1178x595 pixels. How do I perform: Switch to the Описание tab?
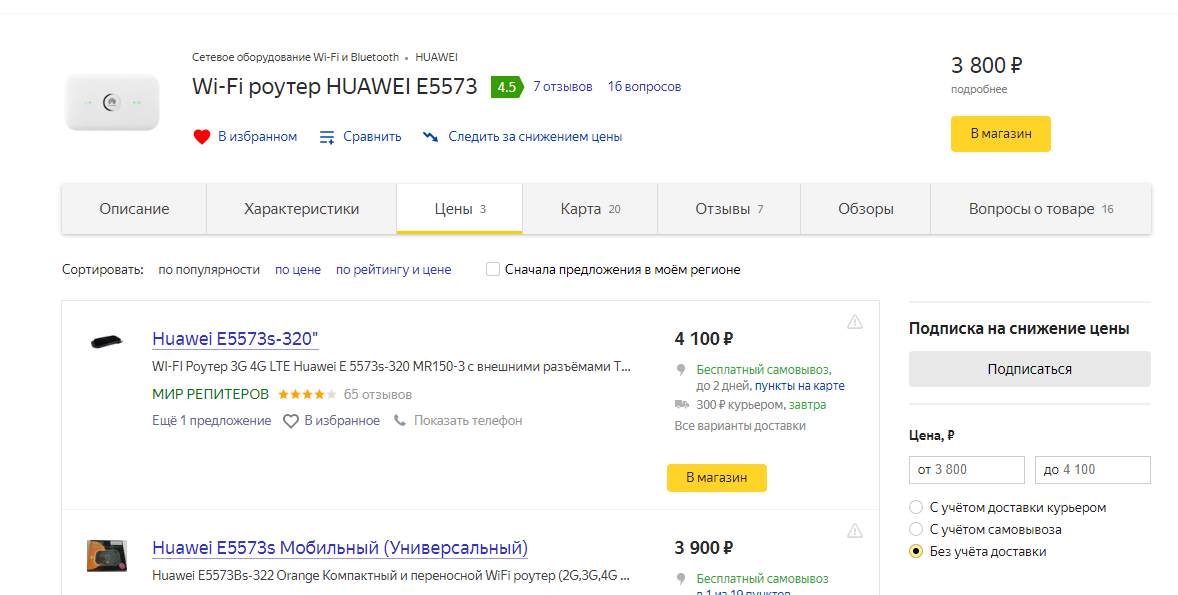point(134,209)
